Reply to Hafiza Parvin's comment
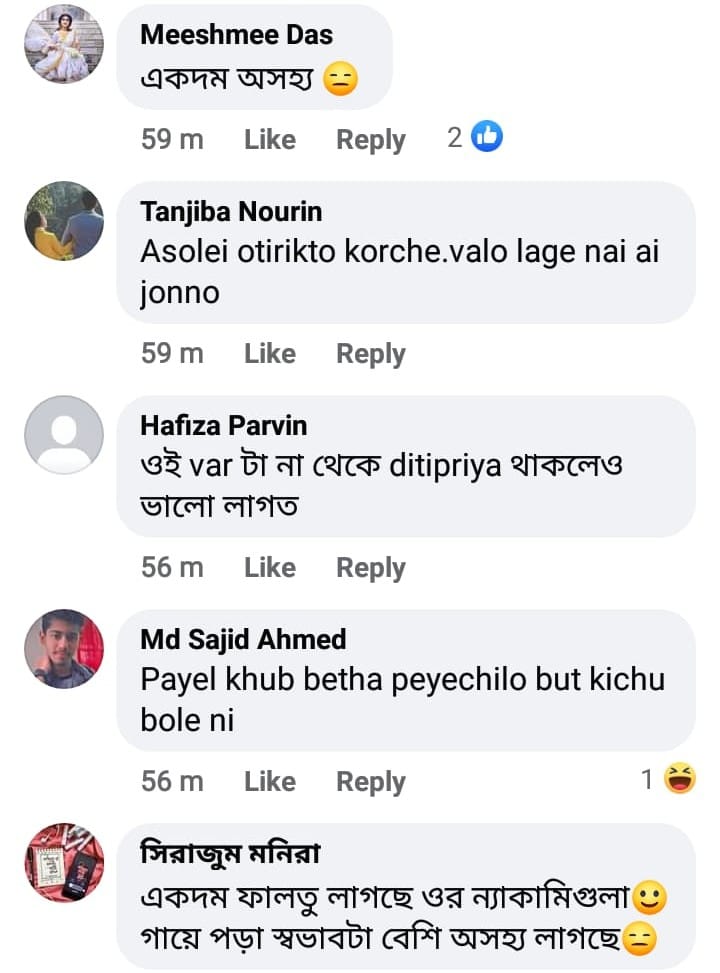This screenshot has width=720, height=973. (371, 568)
